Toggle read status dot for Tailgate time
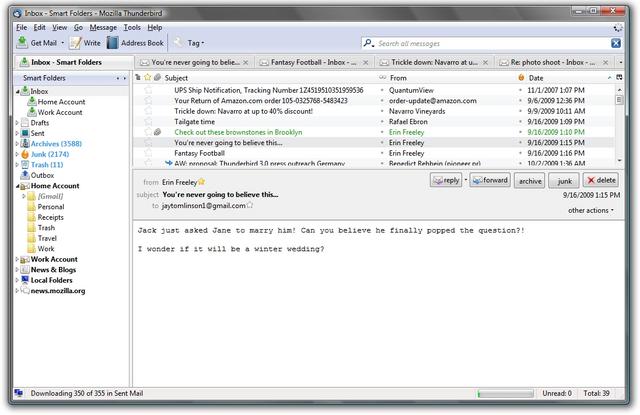This screenshot has height=415, width=640. click(x=382, y=122)
